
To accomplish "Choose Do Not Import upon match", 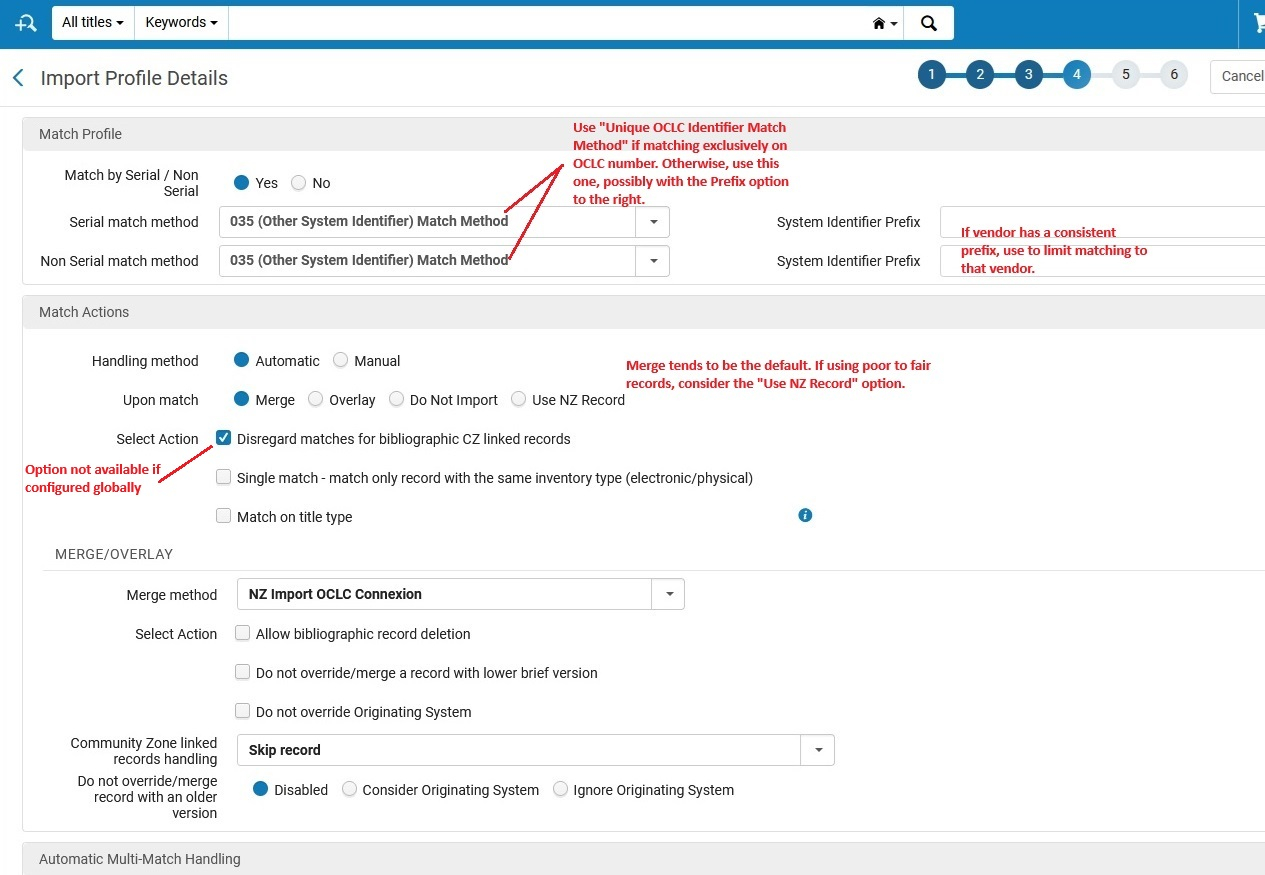I will (396, 400).
